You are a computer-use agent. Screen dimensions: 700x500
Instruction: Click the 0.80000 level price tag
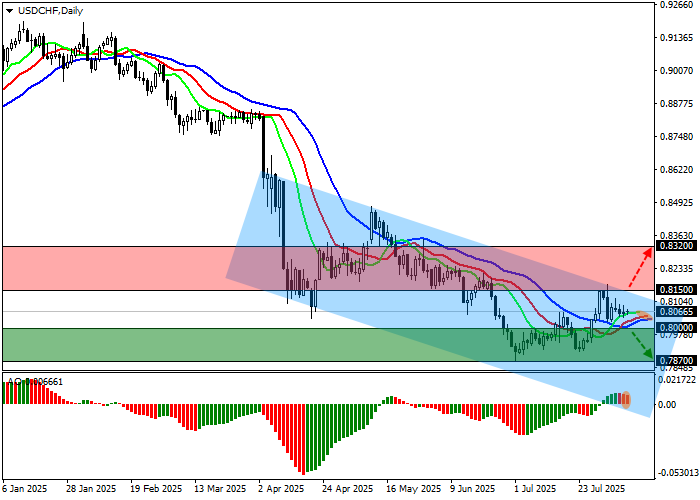[x=677, y=327]
